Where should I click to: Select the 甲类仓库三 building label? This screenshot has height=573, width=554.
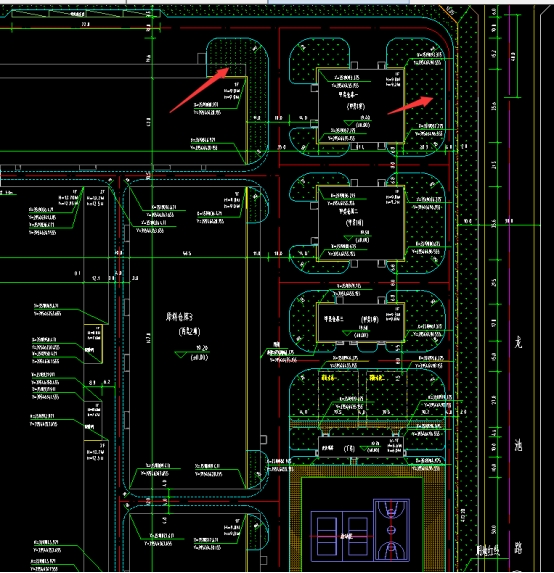[x=333, y=319]
